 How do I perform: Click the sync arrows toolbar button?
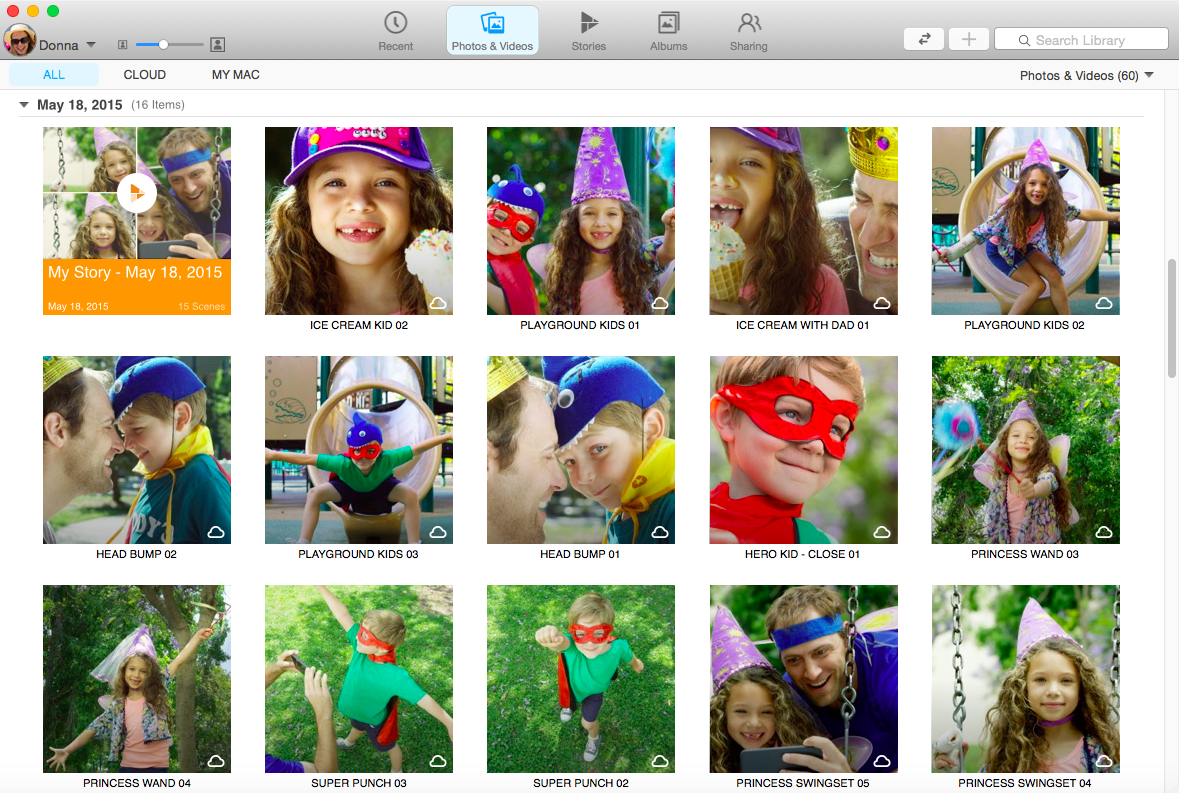pos(924,39)
